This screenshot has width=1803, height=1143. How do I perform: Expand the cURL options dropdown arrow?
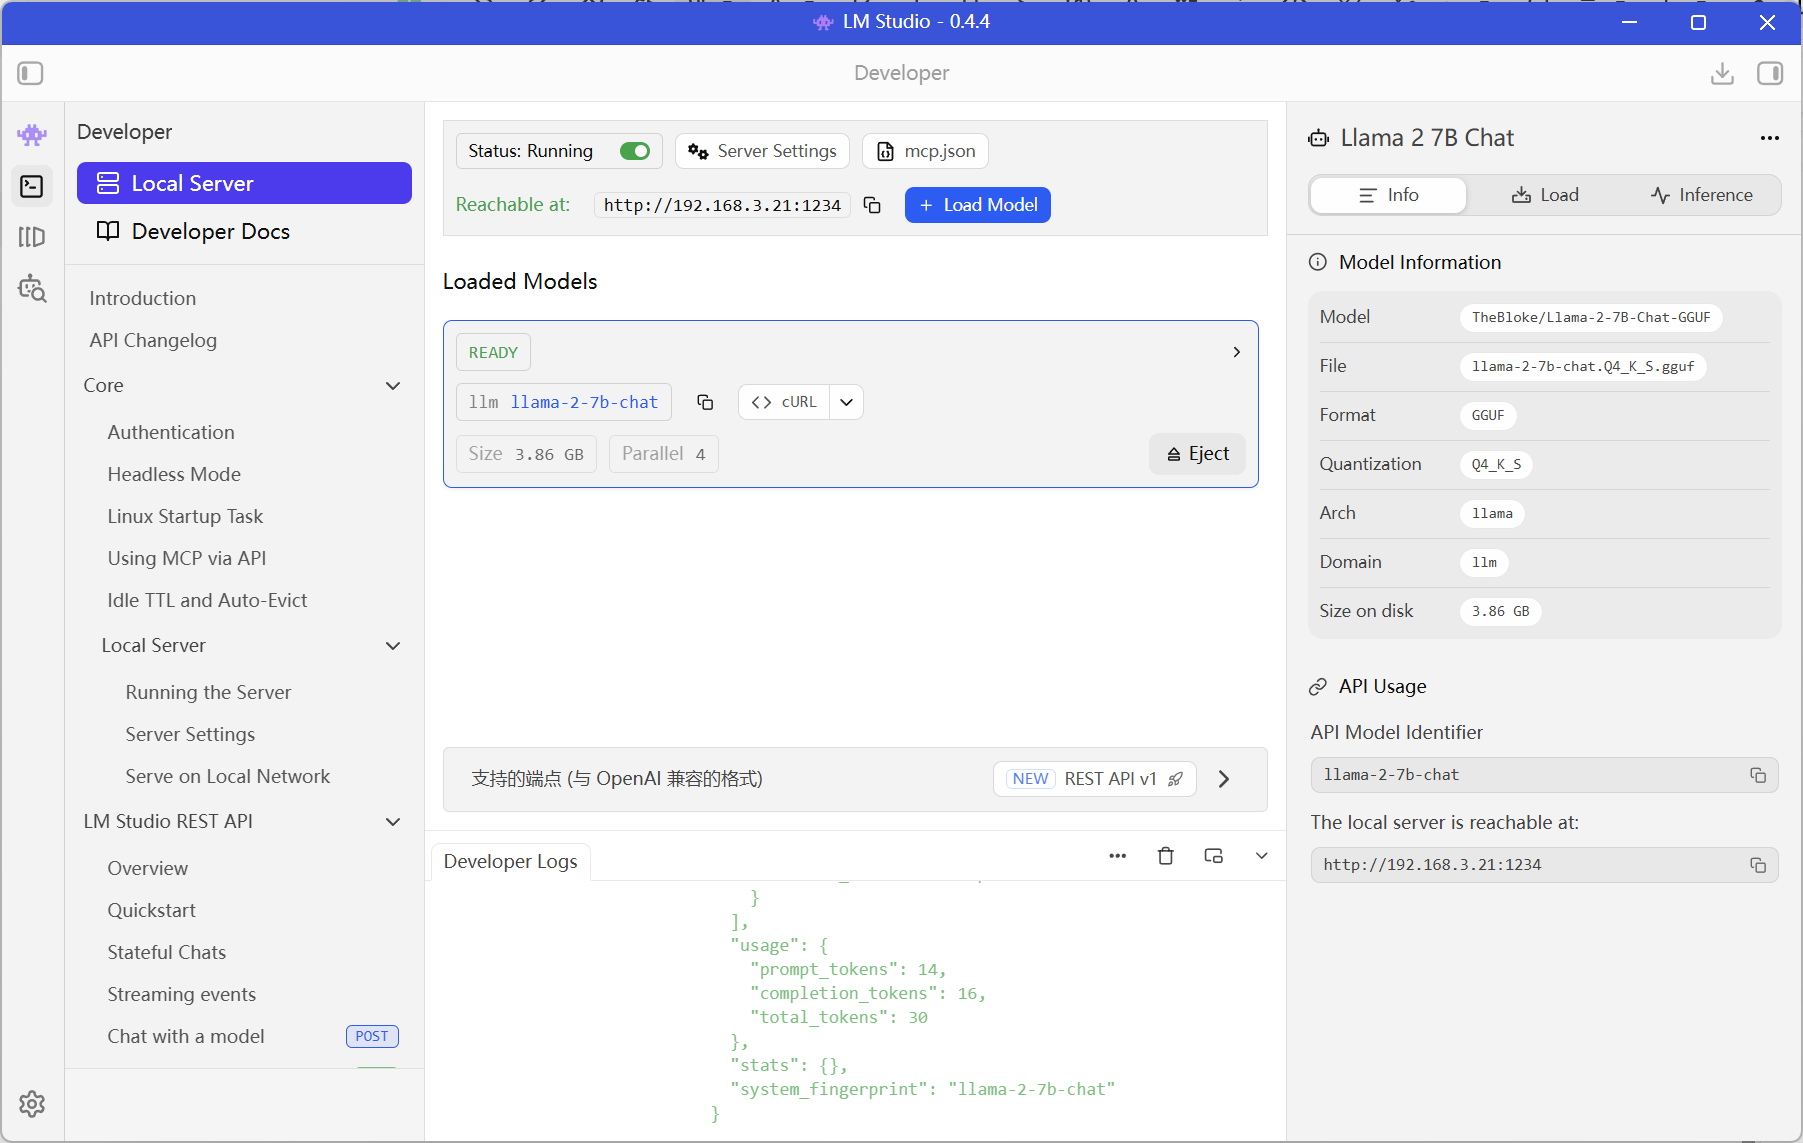pyautogui.click(x=846, y=402)
